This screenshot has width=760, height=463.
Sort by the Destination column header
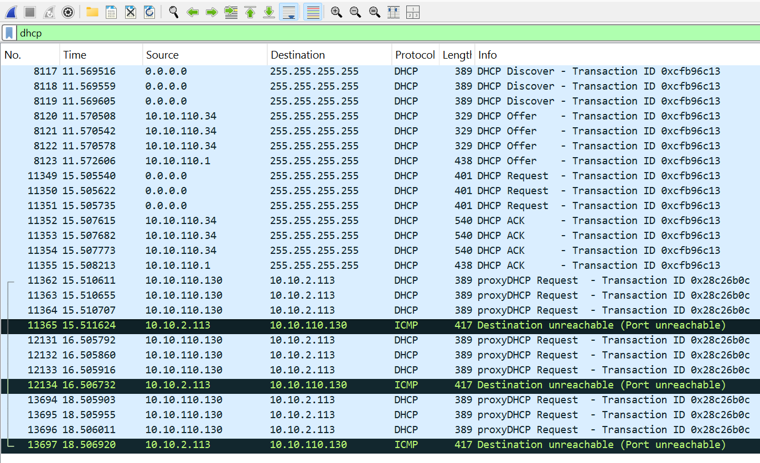[x=329, y=55]
